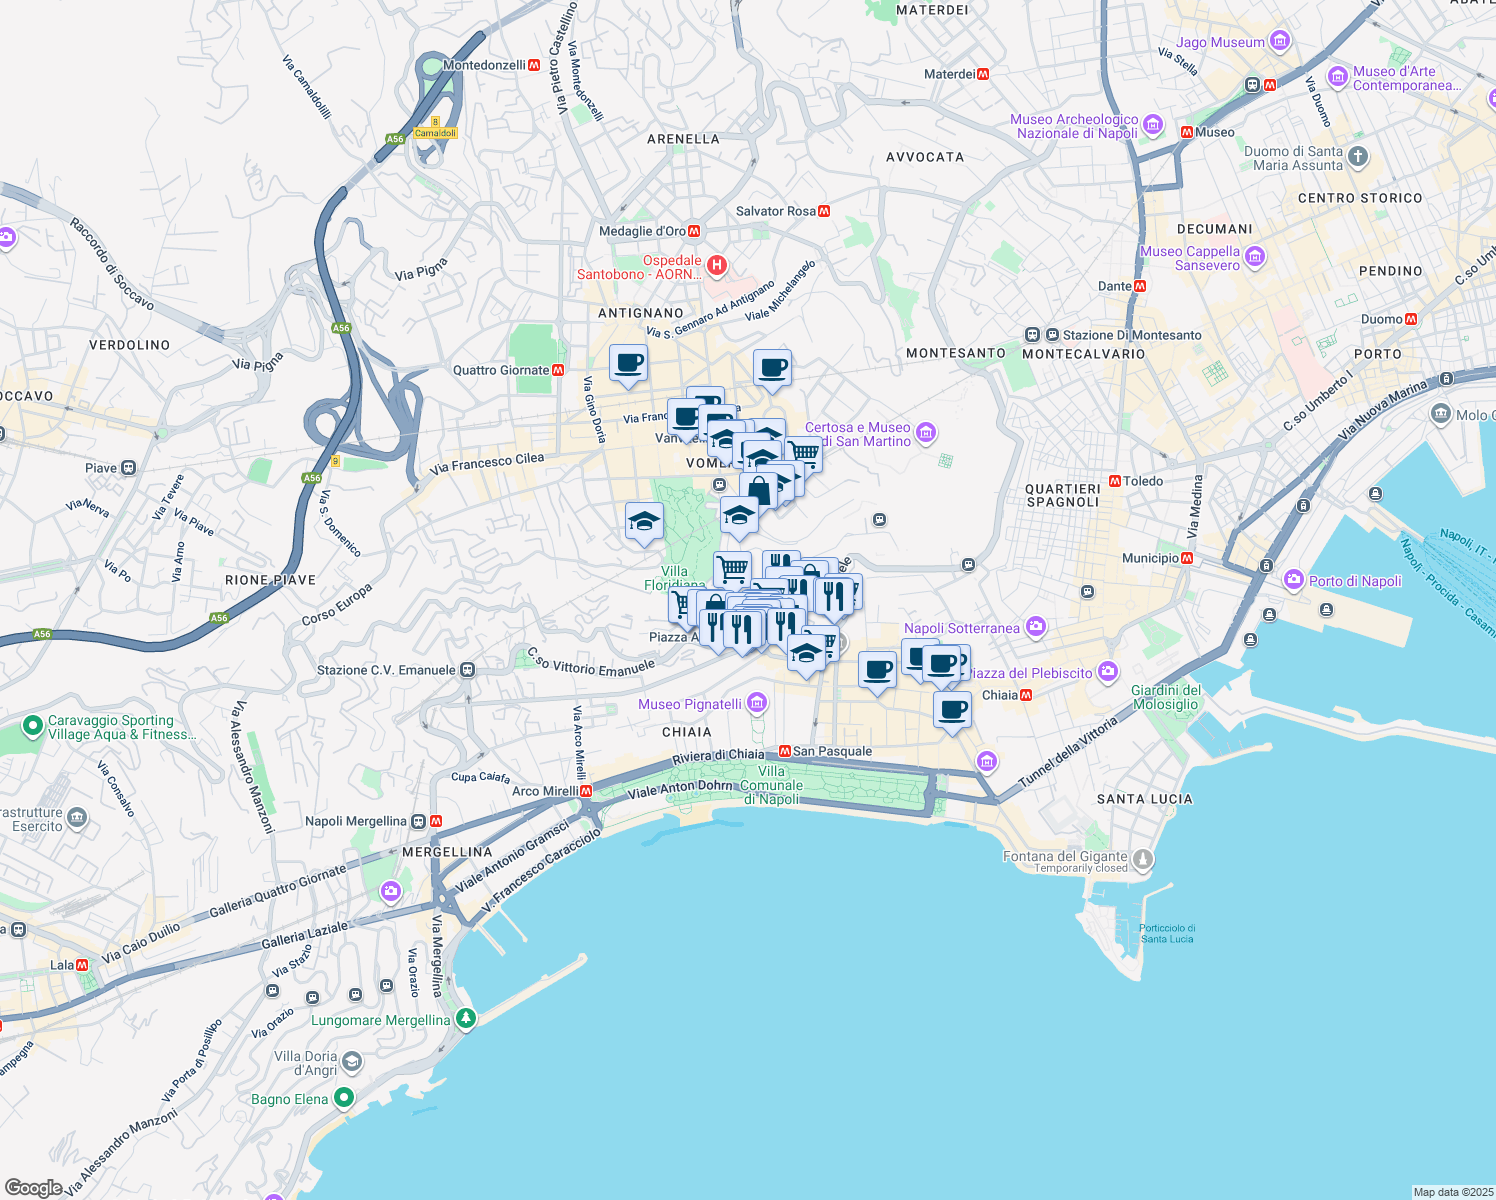Click the Montedonzelli metro station icon
Viewport: 1496px width, 1200px height.
pyautogui.click(x=534, y=65)
